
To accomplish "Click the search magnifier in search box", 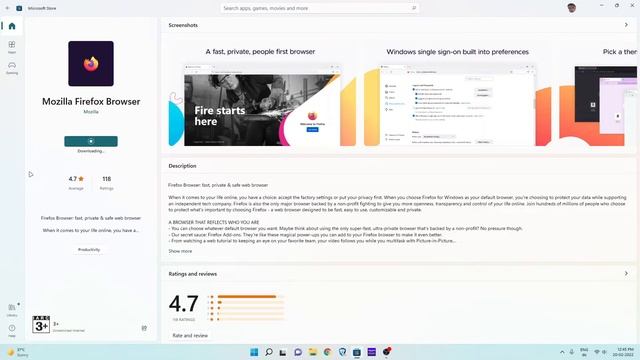I will pyautogui.click(x=413, y=8).
